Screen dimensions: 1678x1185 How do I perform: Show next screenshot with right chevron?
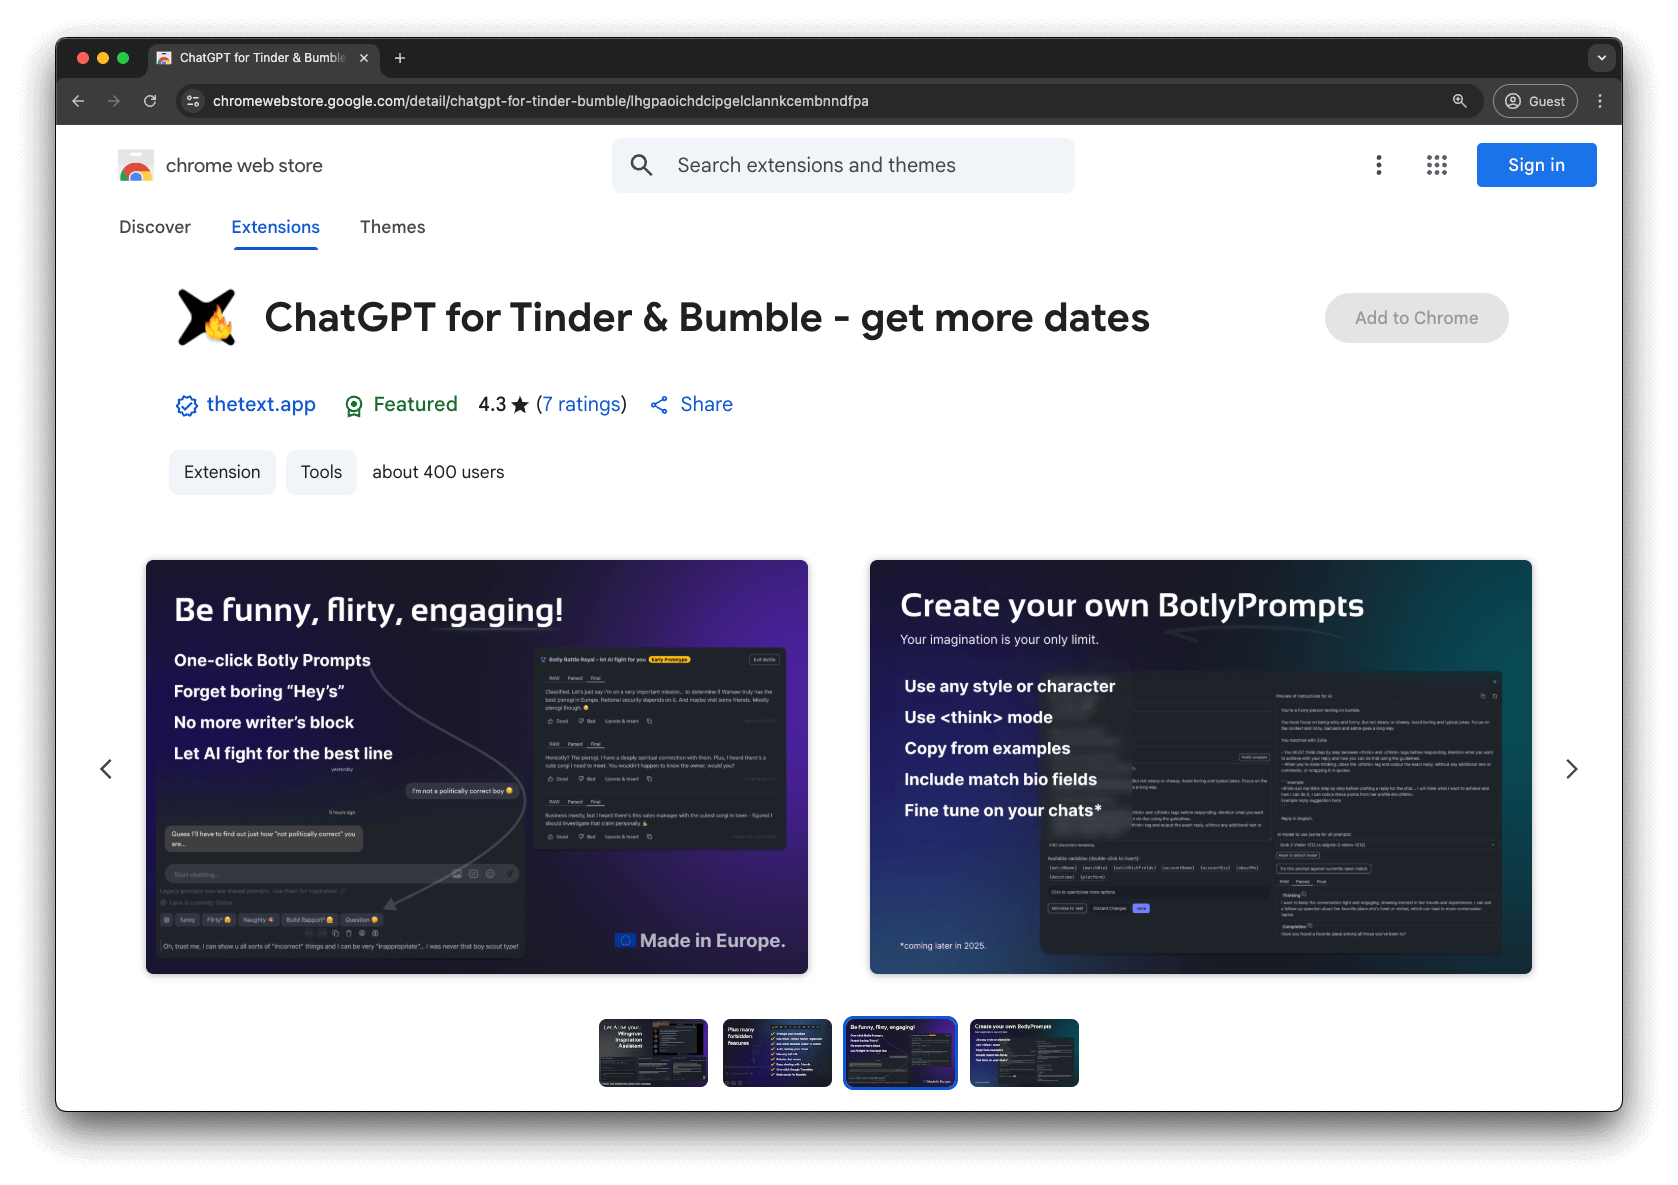[1571, 769]
